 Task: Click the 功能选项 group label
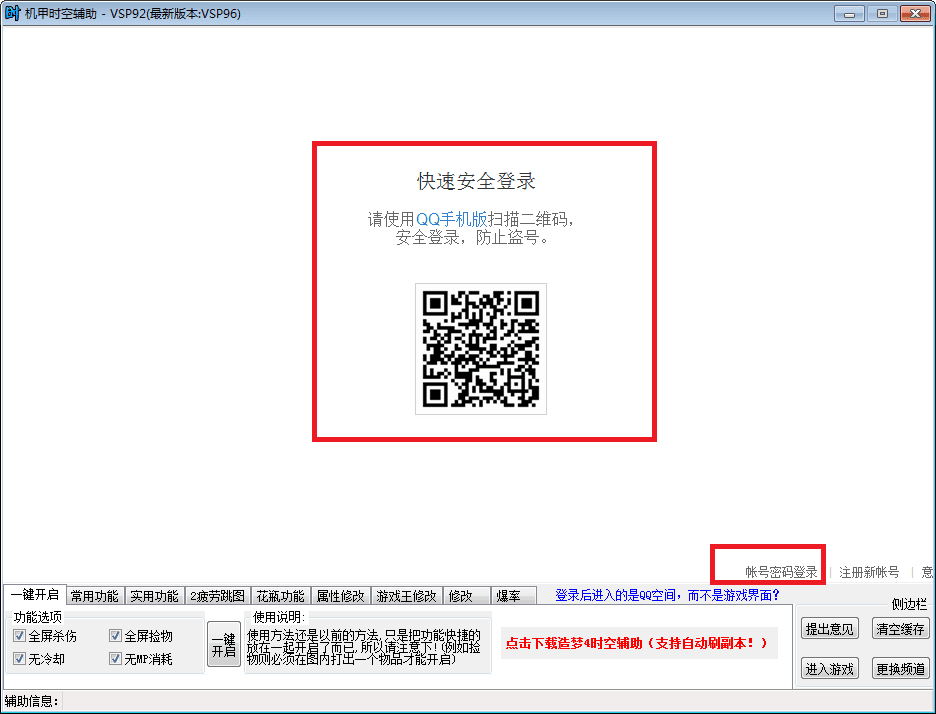pos(38,617)
